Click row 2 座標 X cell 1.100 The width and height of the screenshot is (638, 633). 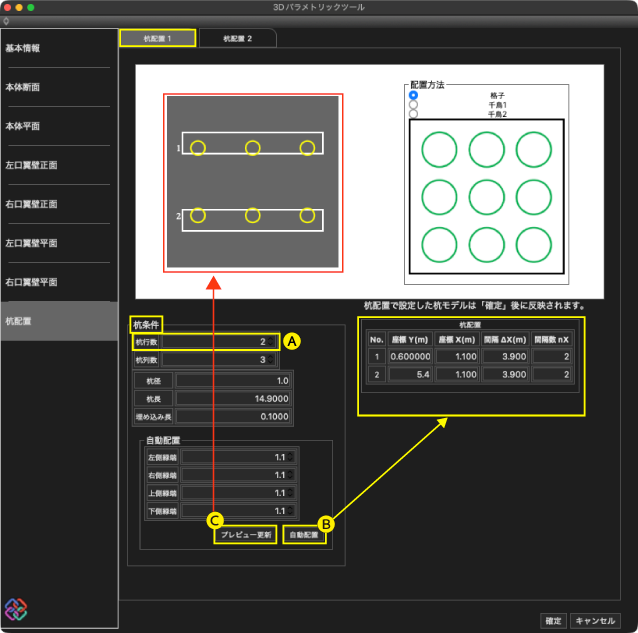[457, 375]
